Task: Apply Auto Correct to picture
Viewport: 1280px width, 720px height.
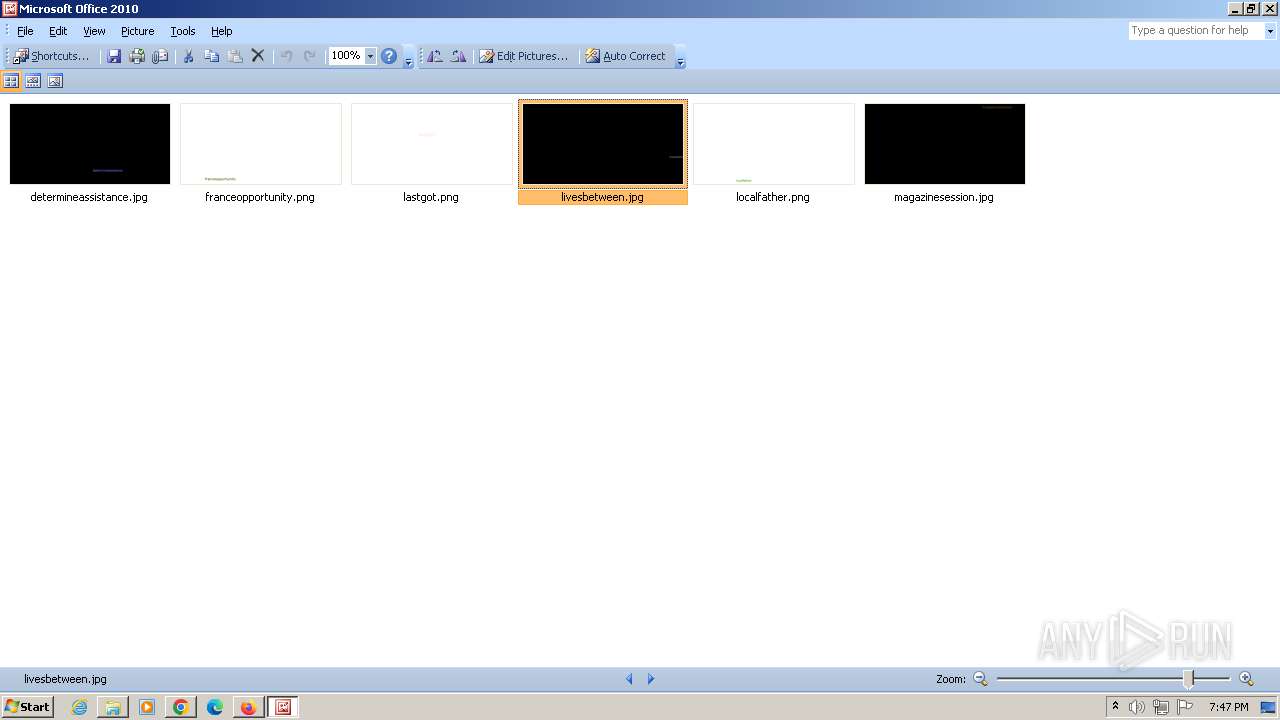Action: tap(626, 56)
